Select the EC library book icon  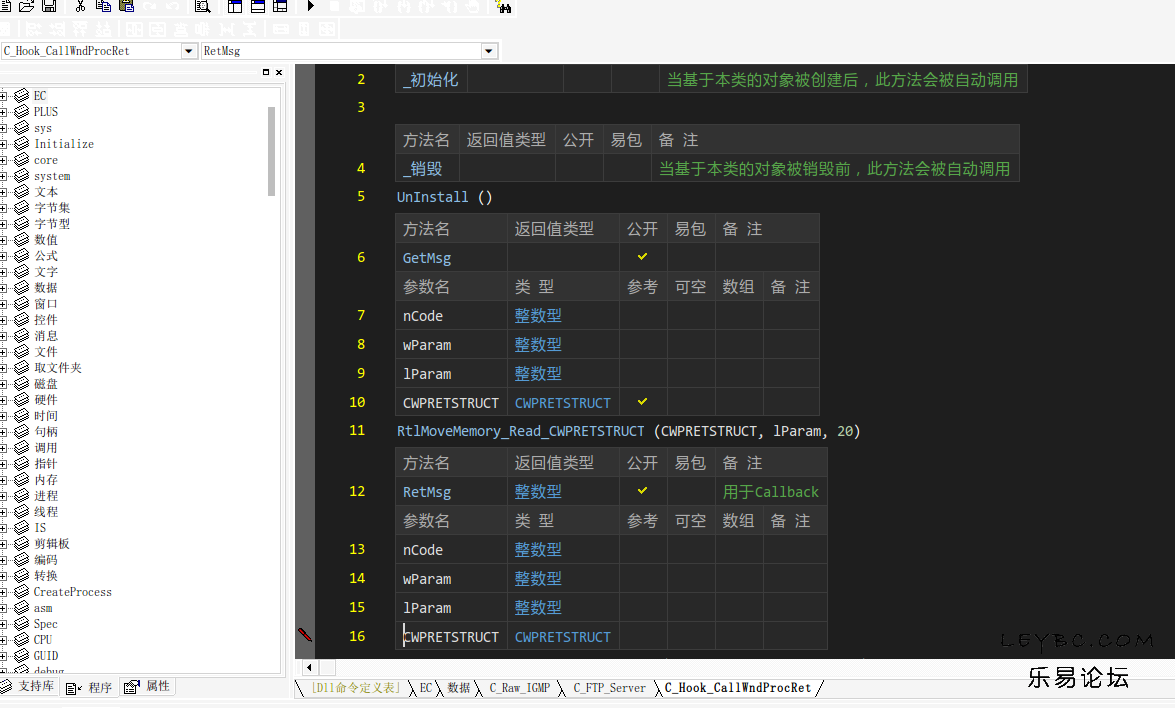pos(22,95)
